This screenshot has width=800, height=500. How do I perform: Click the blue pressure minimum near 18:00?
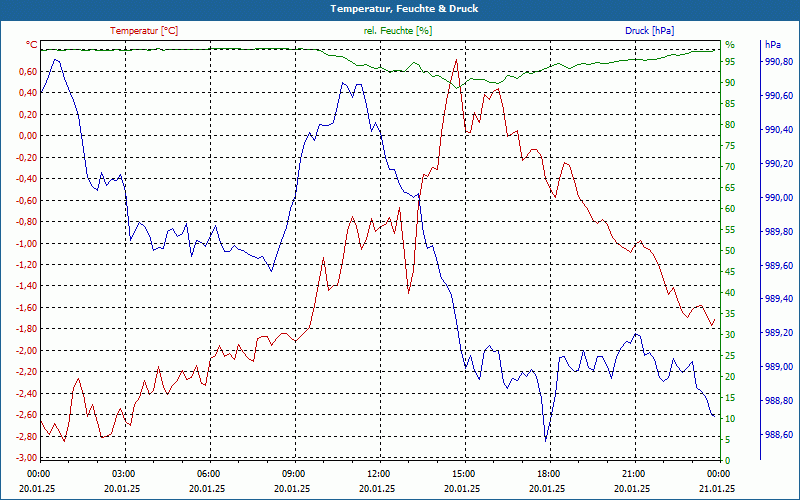tap(545, 441)
